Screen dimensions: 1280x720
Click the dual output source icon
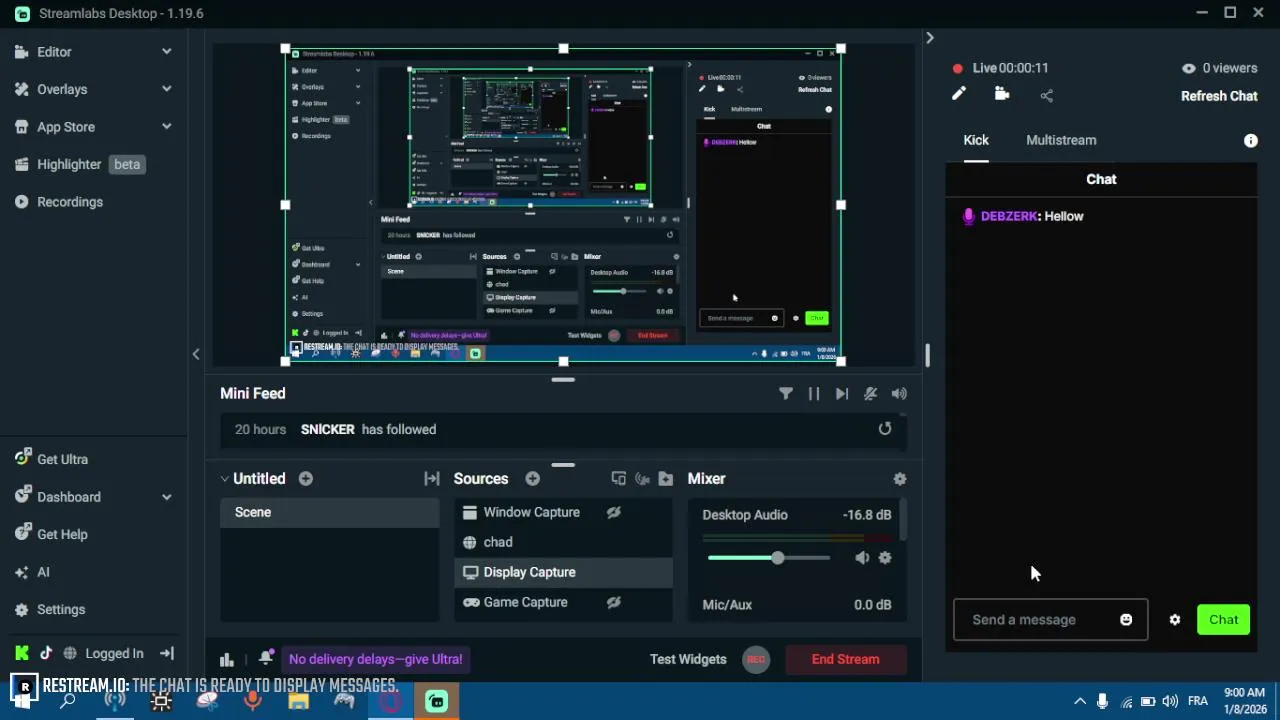coord(618,479)
